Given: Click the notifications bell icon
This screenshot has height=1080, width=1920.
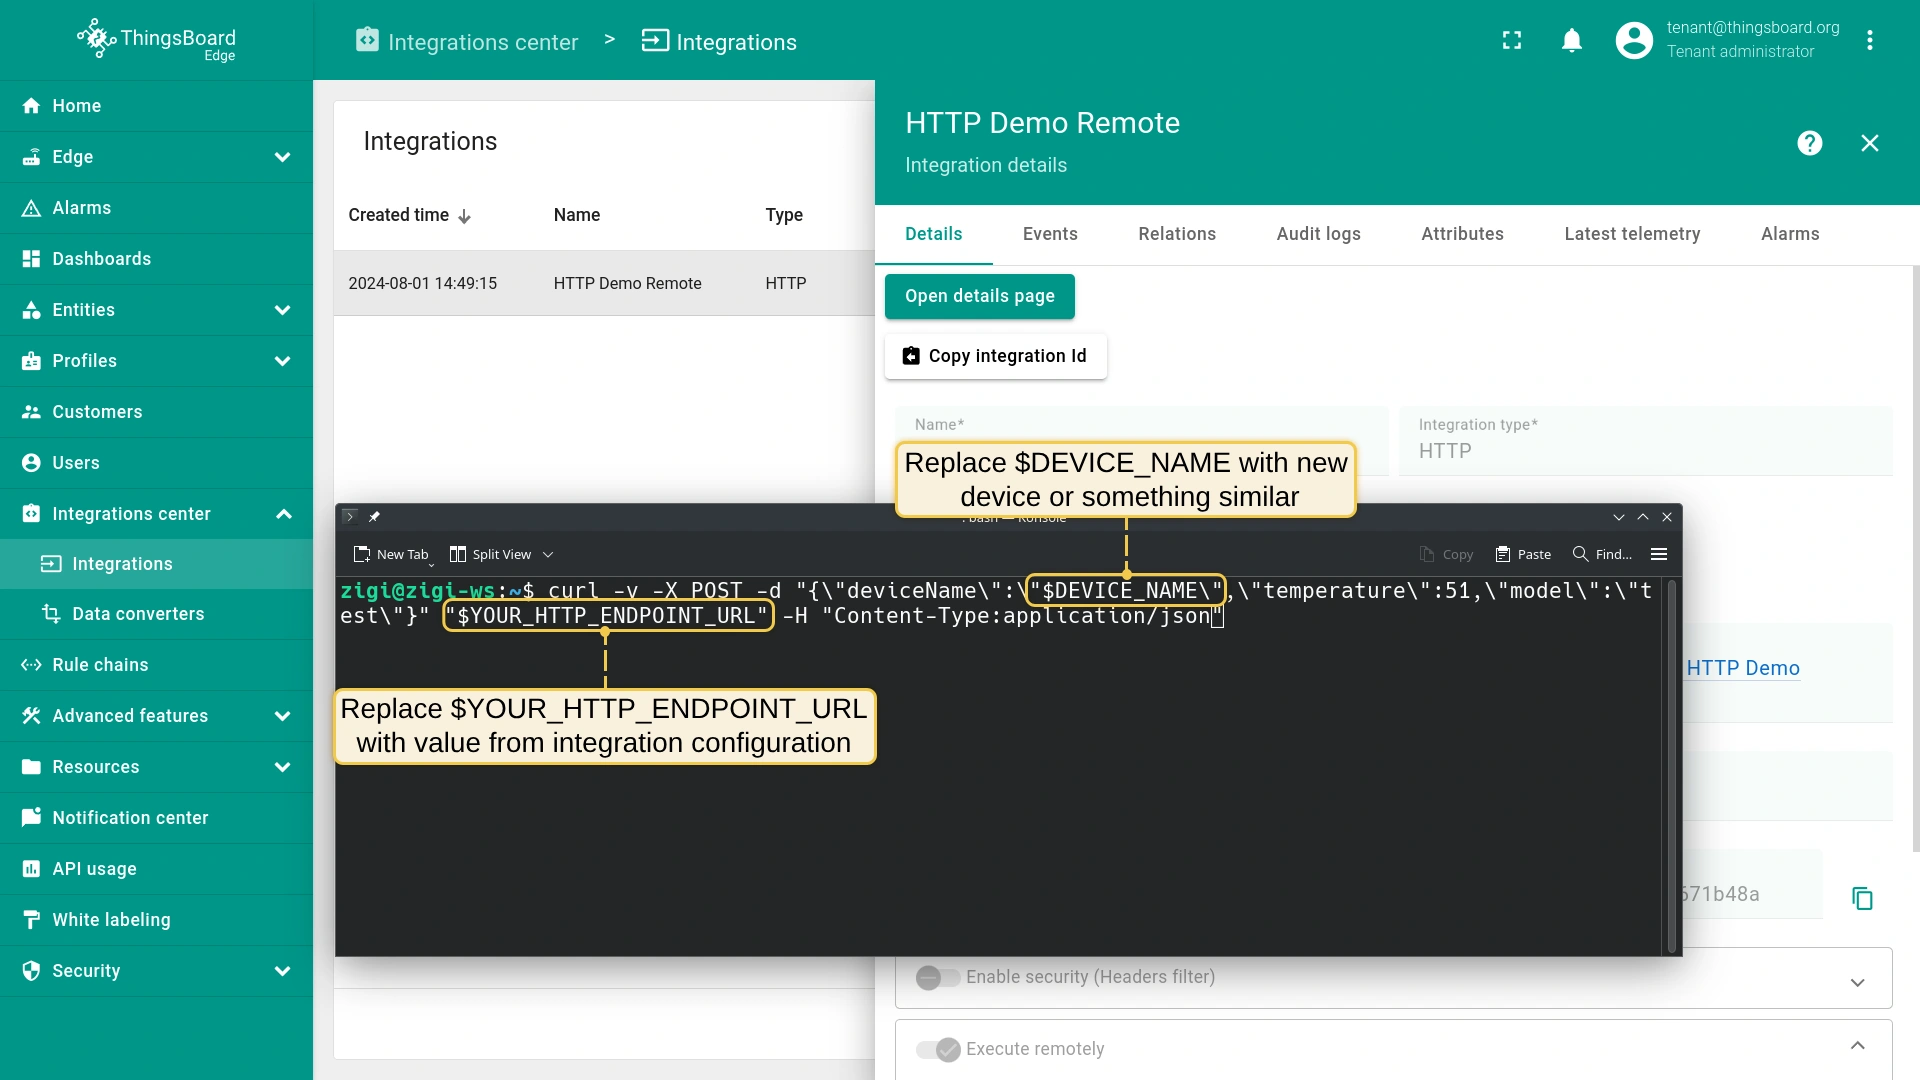Looking at the screenshot, I should (1572, 40).
